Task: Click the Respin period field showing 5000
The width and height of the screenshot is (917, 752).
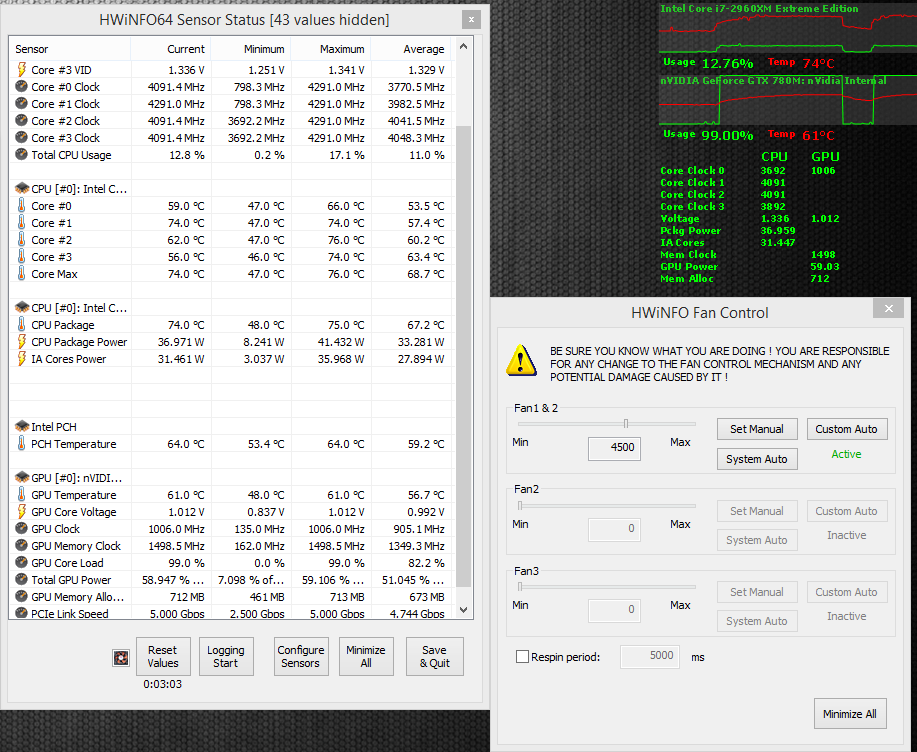Action: tap(649, 656)
